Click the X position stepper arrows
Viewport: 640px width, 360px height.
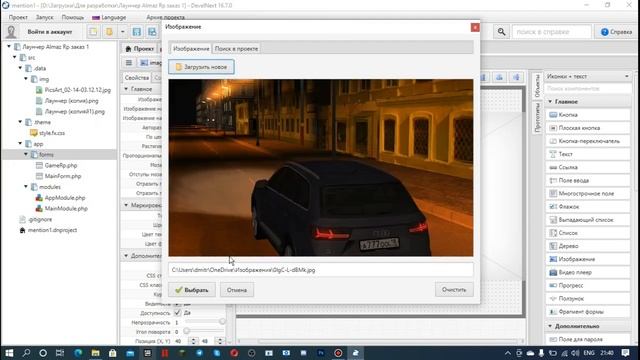(193, 341)
